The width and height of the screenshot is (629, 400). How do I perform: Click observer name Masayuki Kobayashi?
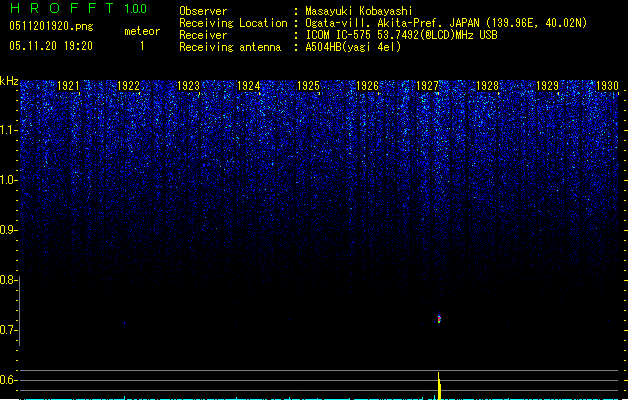pyautogui.click(x=359, y=11)
